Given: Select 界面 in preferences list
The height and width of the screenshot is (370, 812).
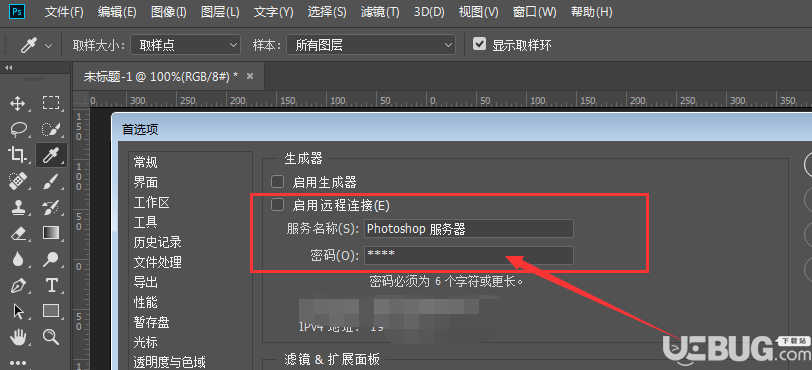Looking at the screenshot, I should tap(146, 182).
